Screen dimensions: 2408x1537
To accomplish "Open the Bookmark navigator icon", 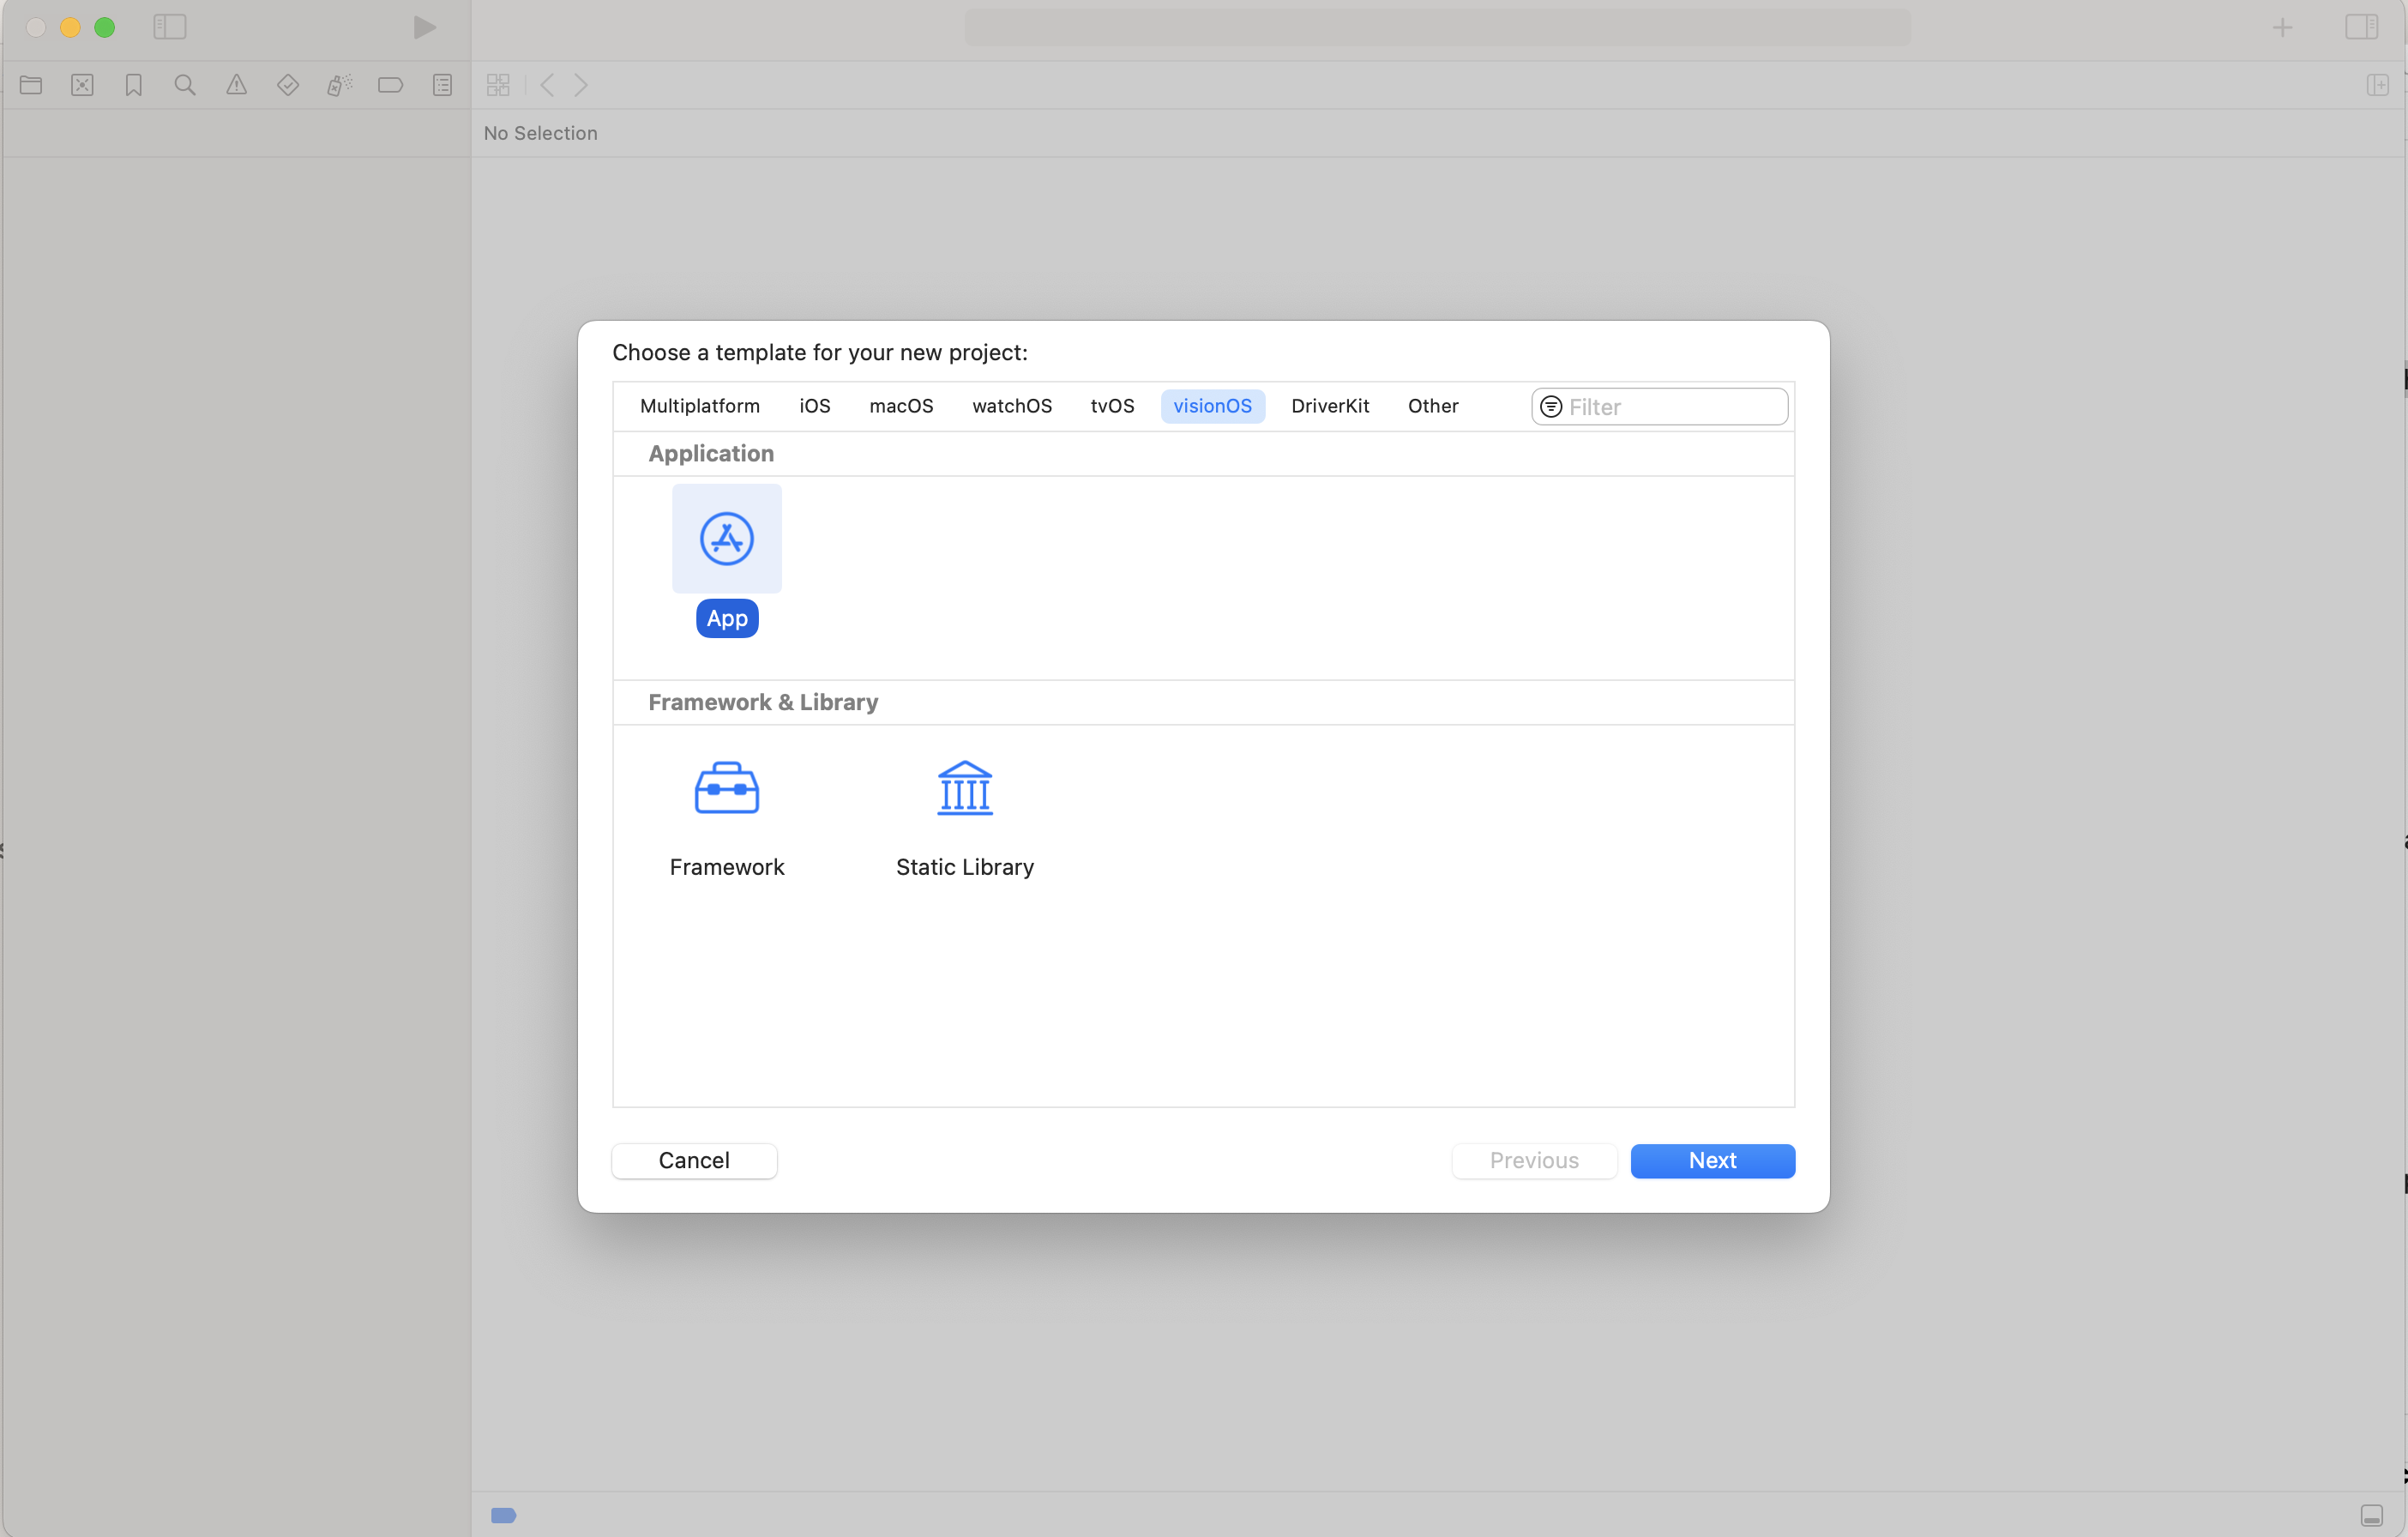I will pyautogui.click(x=134, y=85).
